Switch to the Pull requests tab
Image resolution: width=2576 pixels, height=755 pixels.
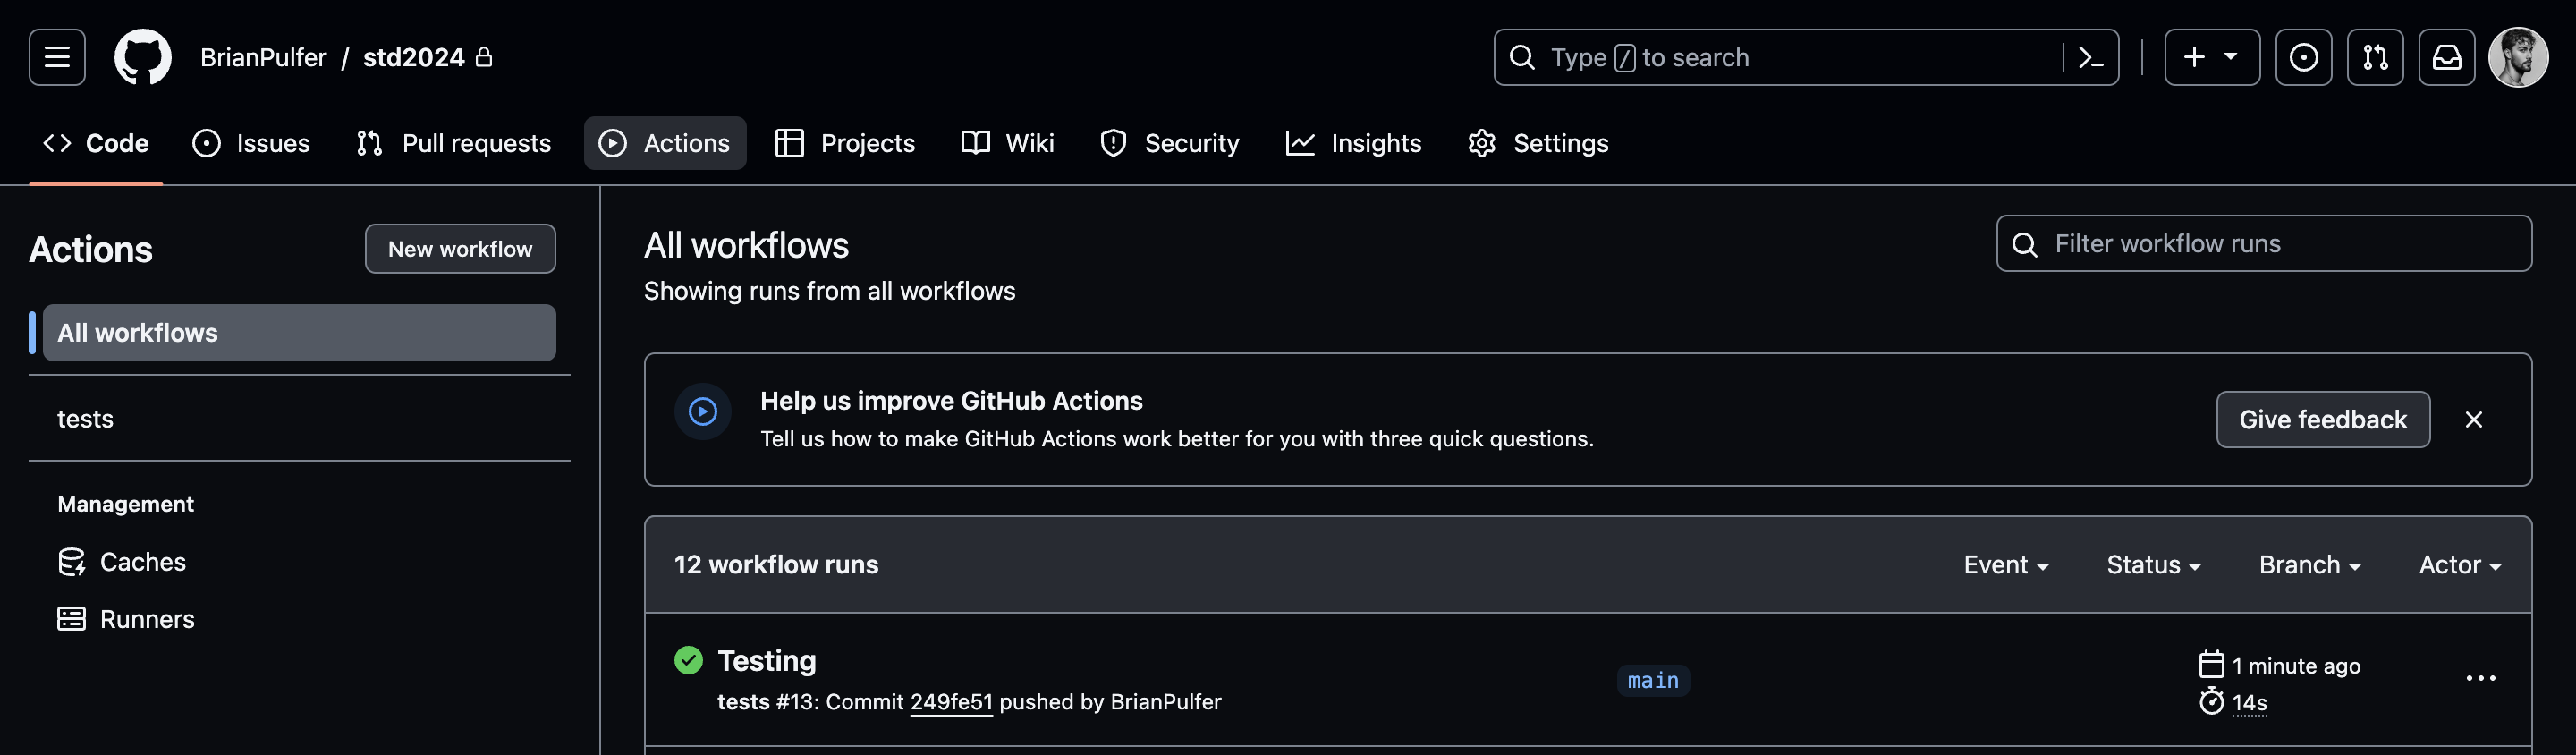[x=453, y=143]
